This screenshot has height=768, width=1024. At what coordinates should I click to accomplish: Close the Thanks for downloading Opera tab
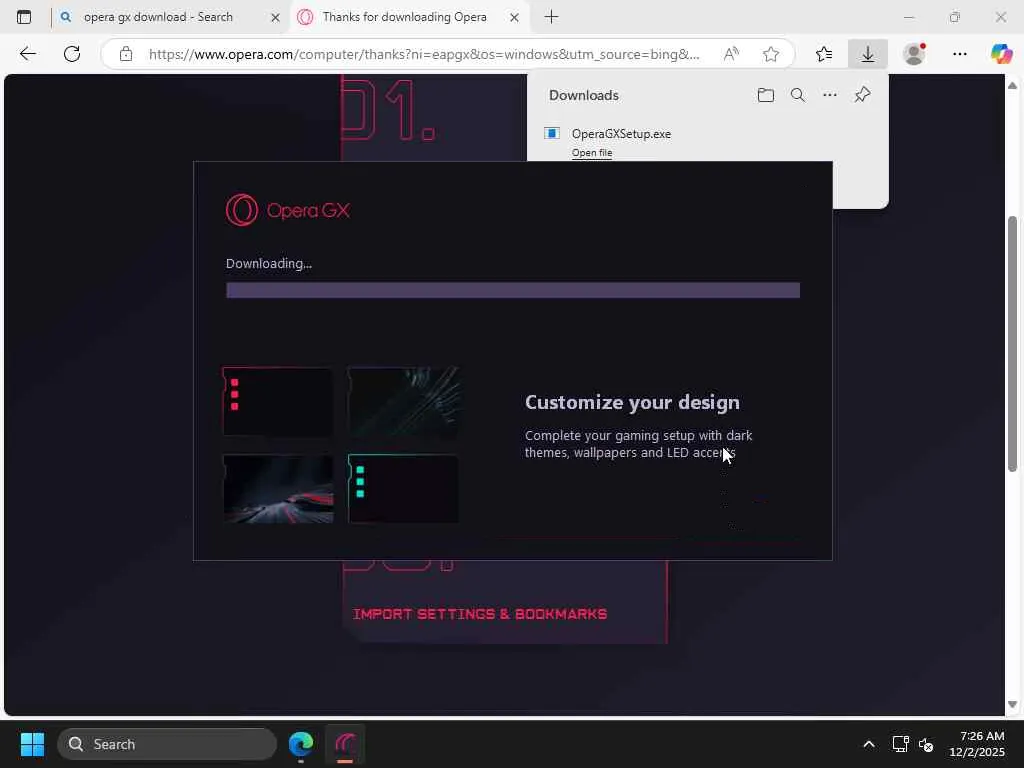(x=515, y=18)
